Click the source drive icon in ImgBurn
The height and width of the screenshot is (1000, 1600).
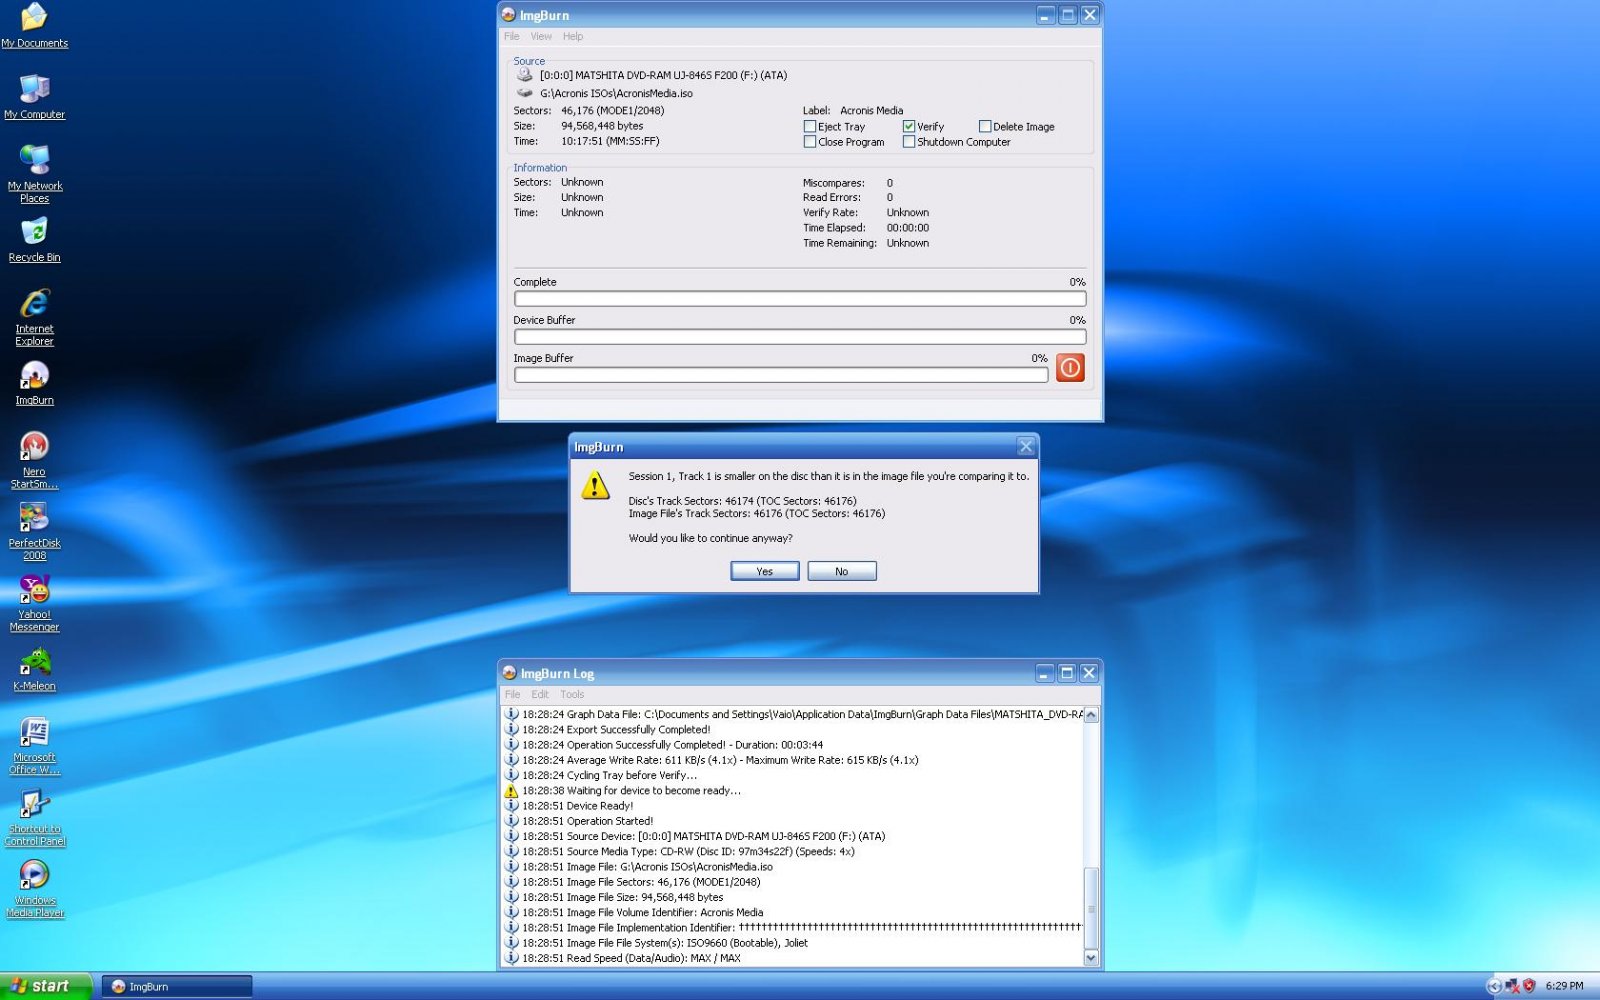(x=524, y=75)
